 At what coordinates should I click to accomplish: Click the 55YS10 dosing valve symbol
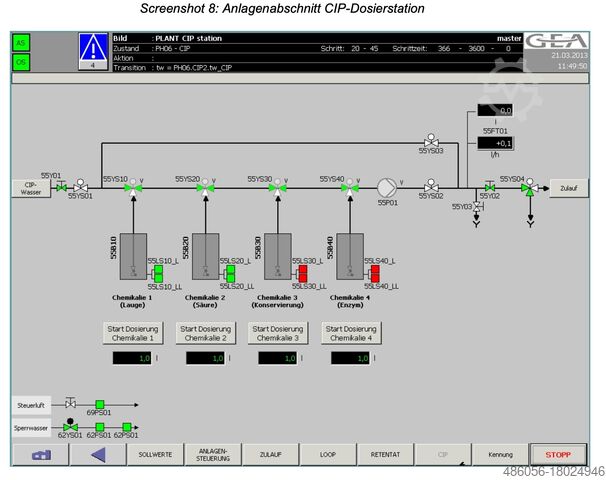coord(129,187)
